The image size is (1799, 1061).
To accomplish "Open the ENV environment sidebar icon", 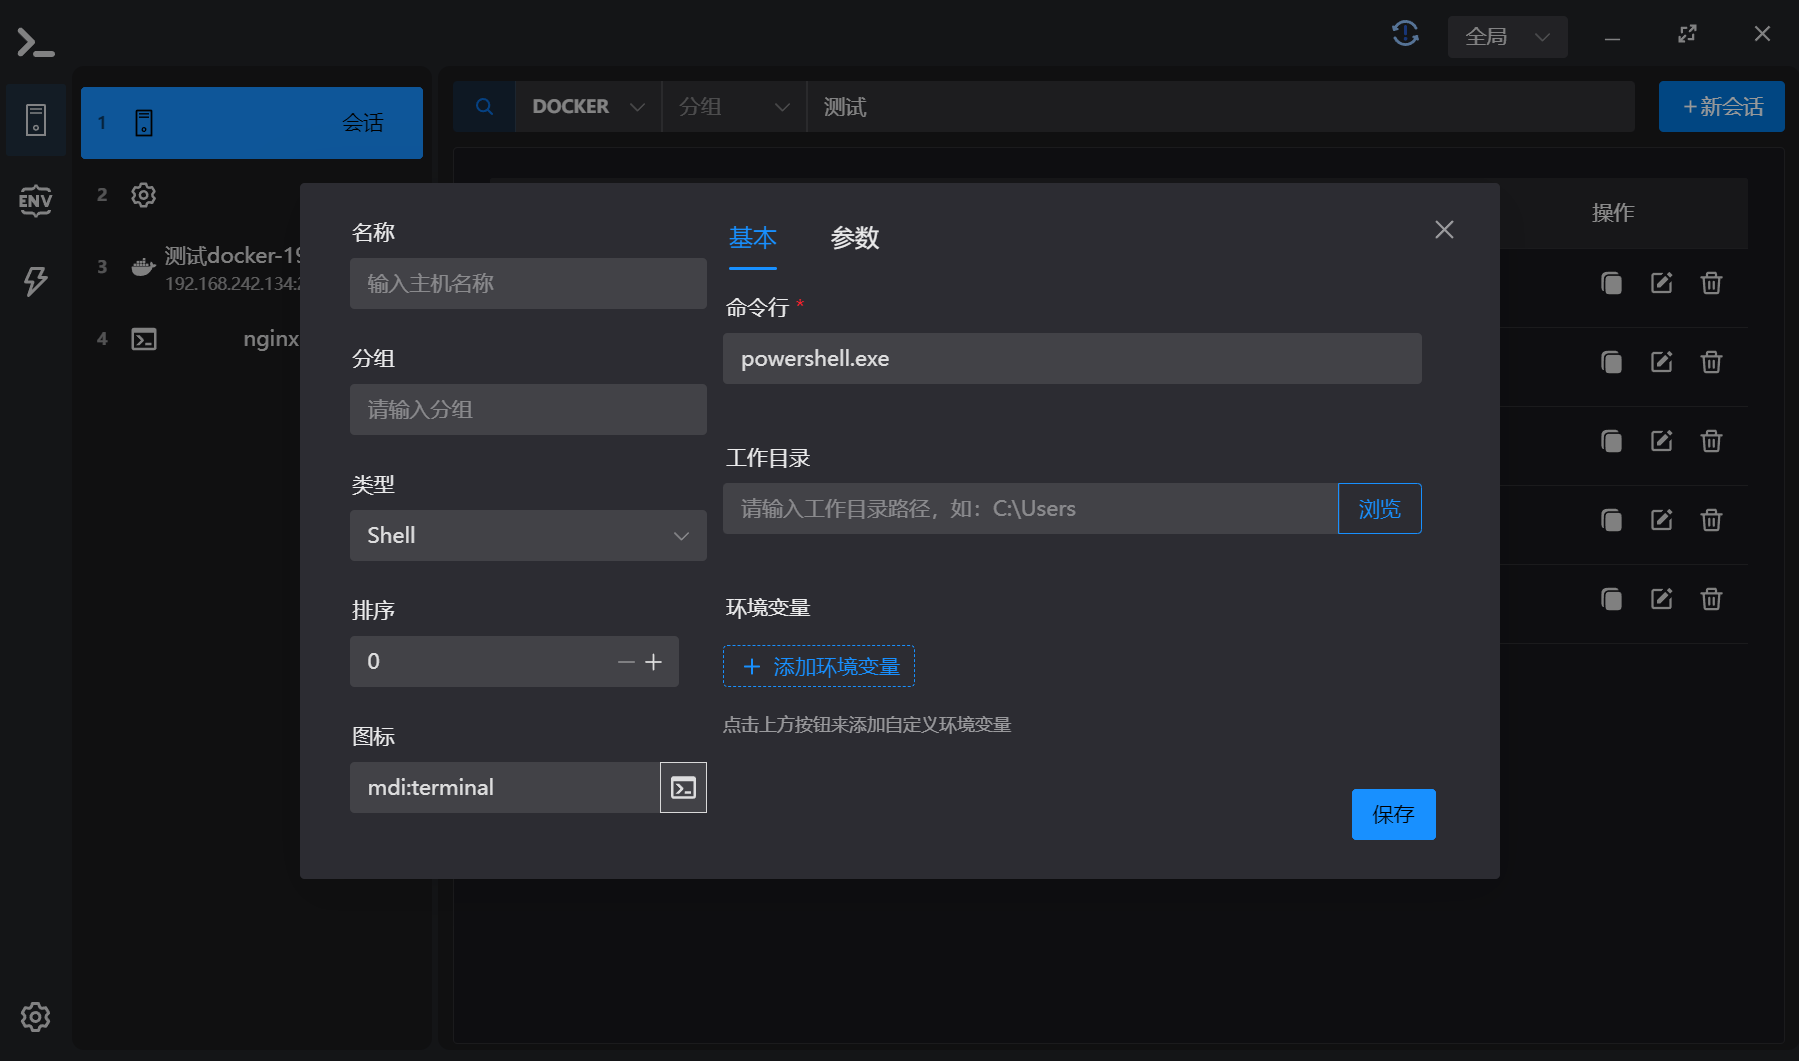I will click(35, 201).
